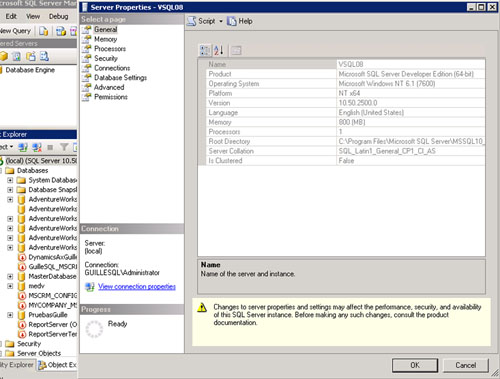This screenshot has width=500, height=379.
Task: Click the medv database cylinder icon
Action: pyautogui.click(x=22, y=286)
